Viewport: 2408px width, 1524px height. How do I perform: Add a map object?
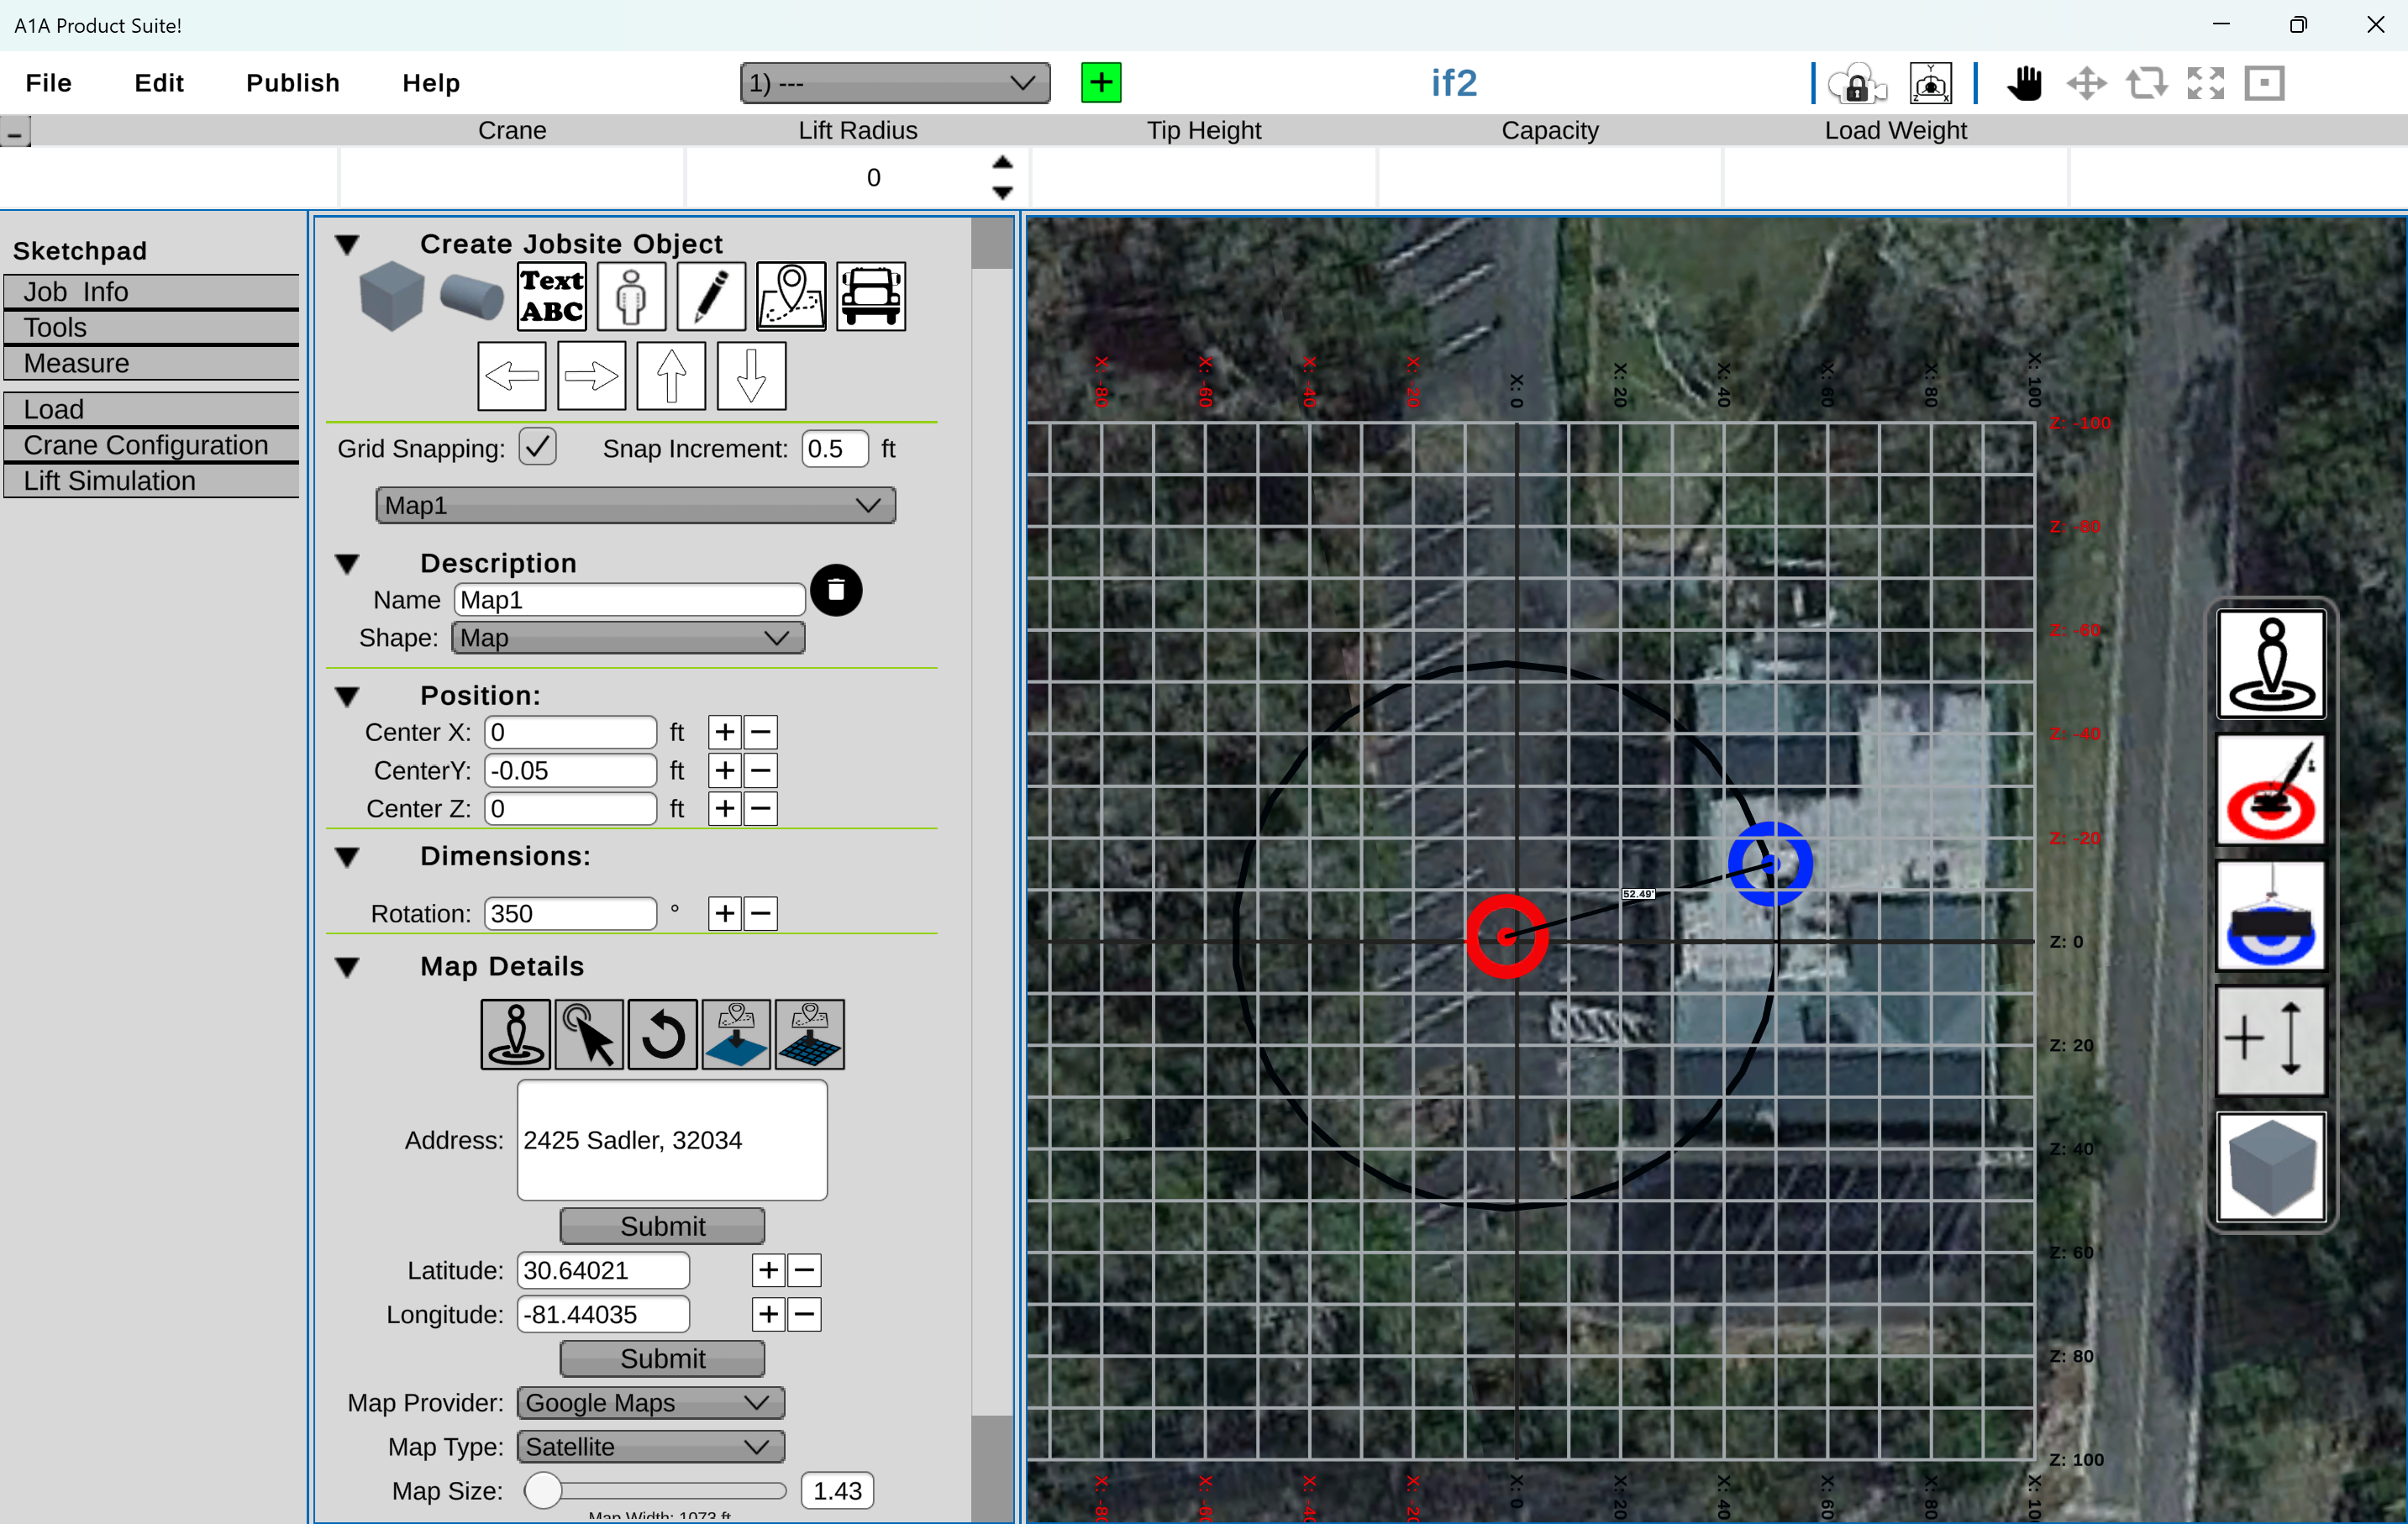click(x=791, y=296)
